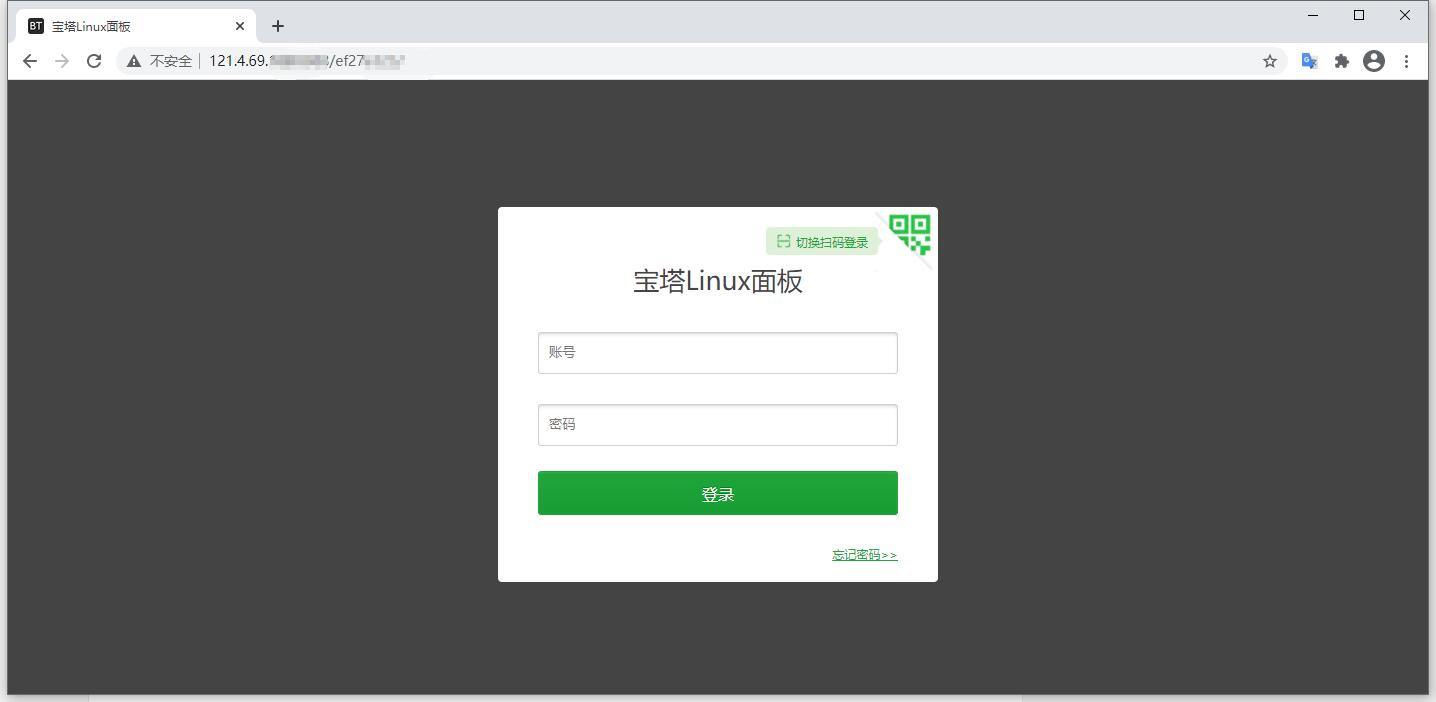The height and width of the screenshot is (702, 1436).
Task: Open Google Translate extension icon
Action: point(1309,61)
